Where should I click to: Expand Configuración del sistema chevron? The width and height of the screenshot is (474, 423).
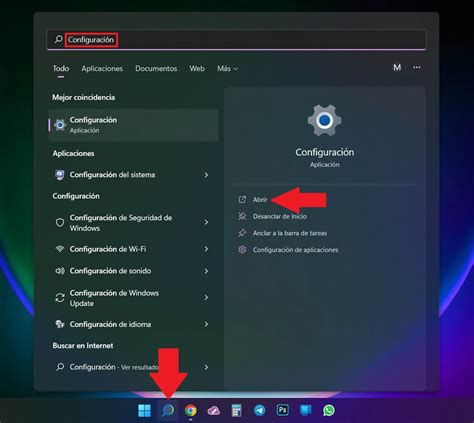click(206, 175)
